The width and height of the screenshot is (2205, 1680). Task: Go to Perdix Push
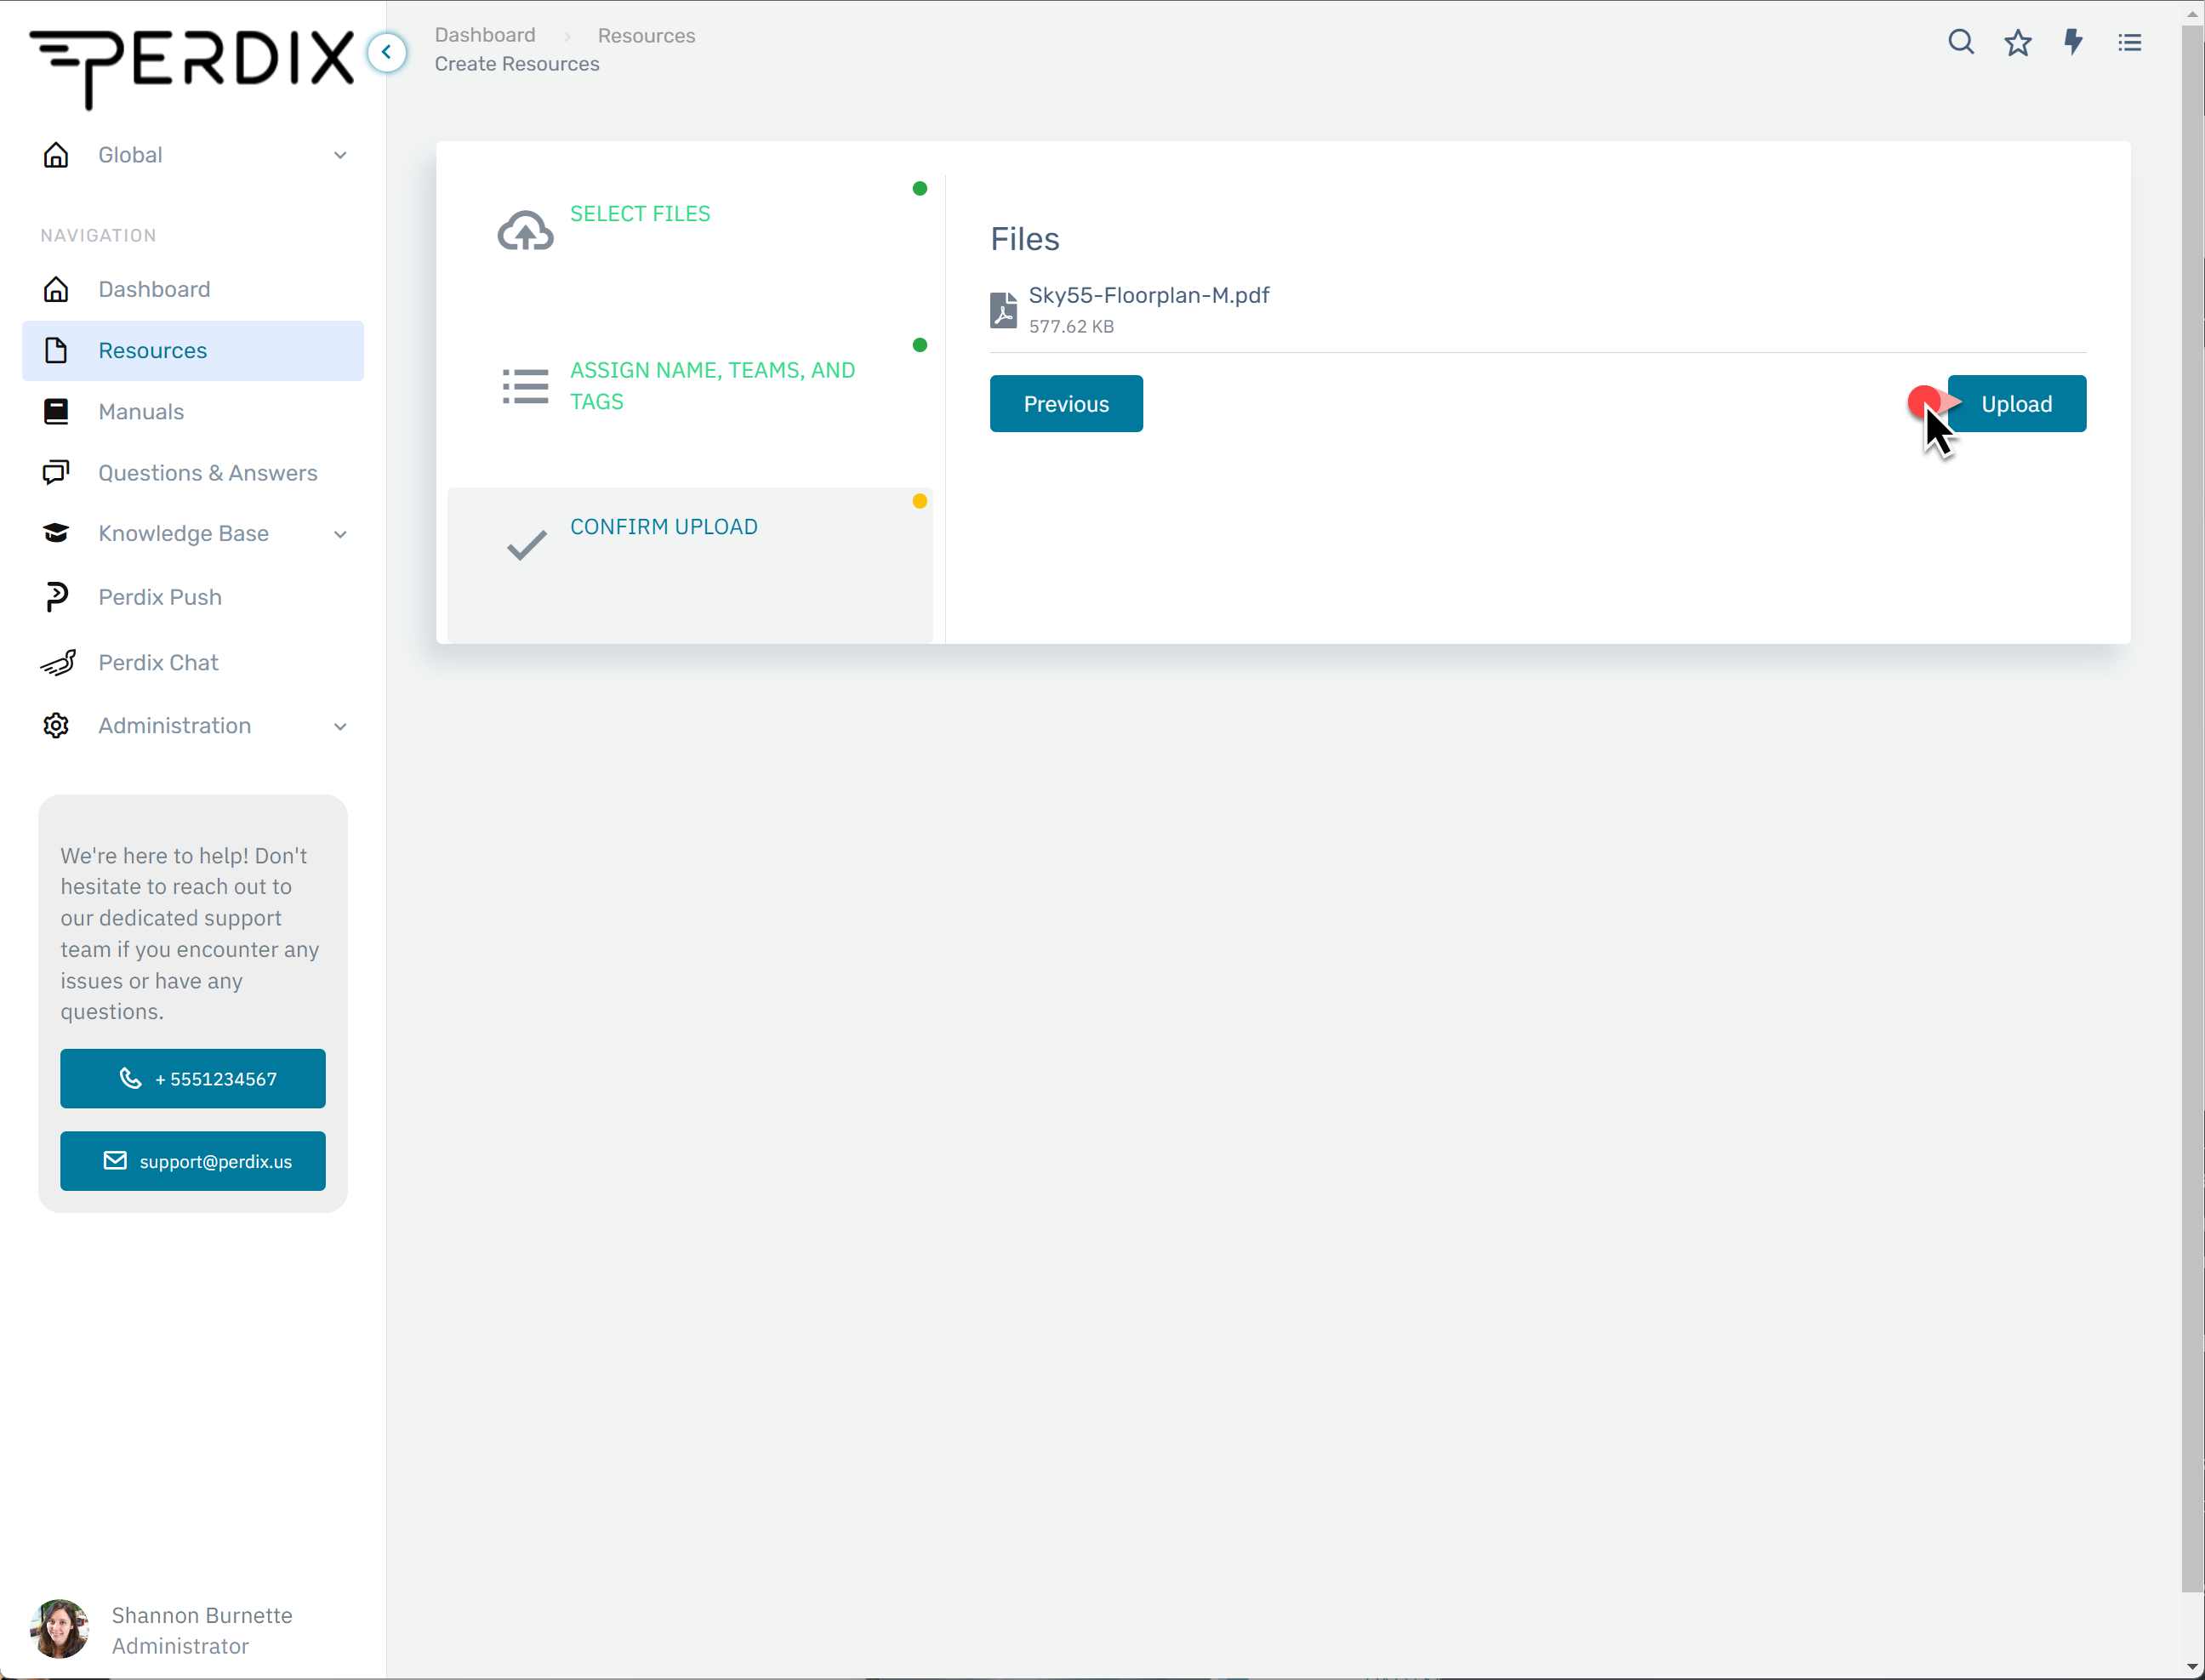point(193,597)
